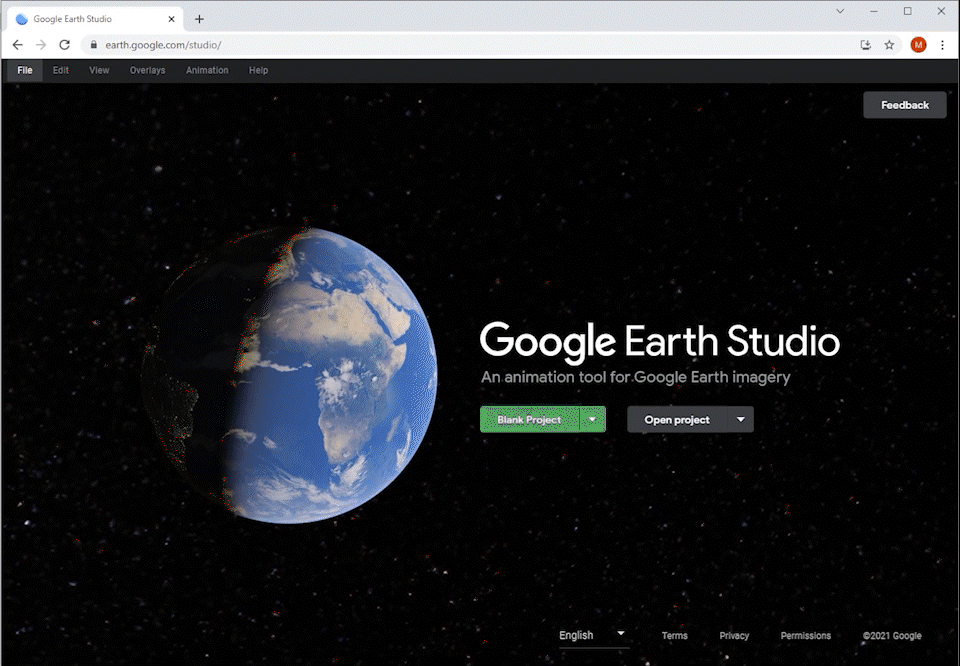Bookmark this page with the star
960x666 pixels.
(889, 45)
